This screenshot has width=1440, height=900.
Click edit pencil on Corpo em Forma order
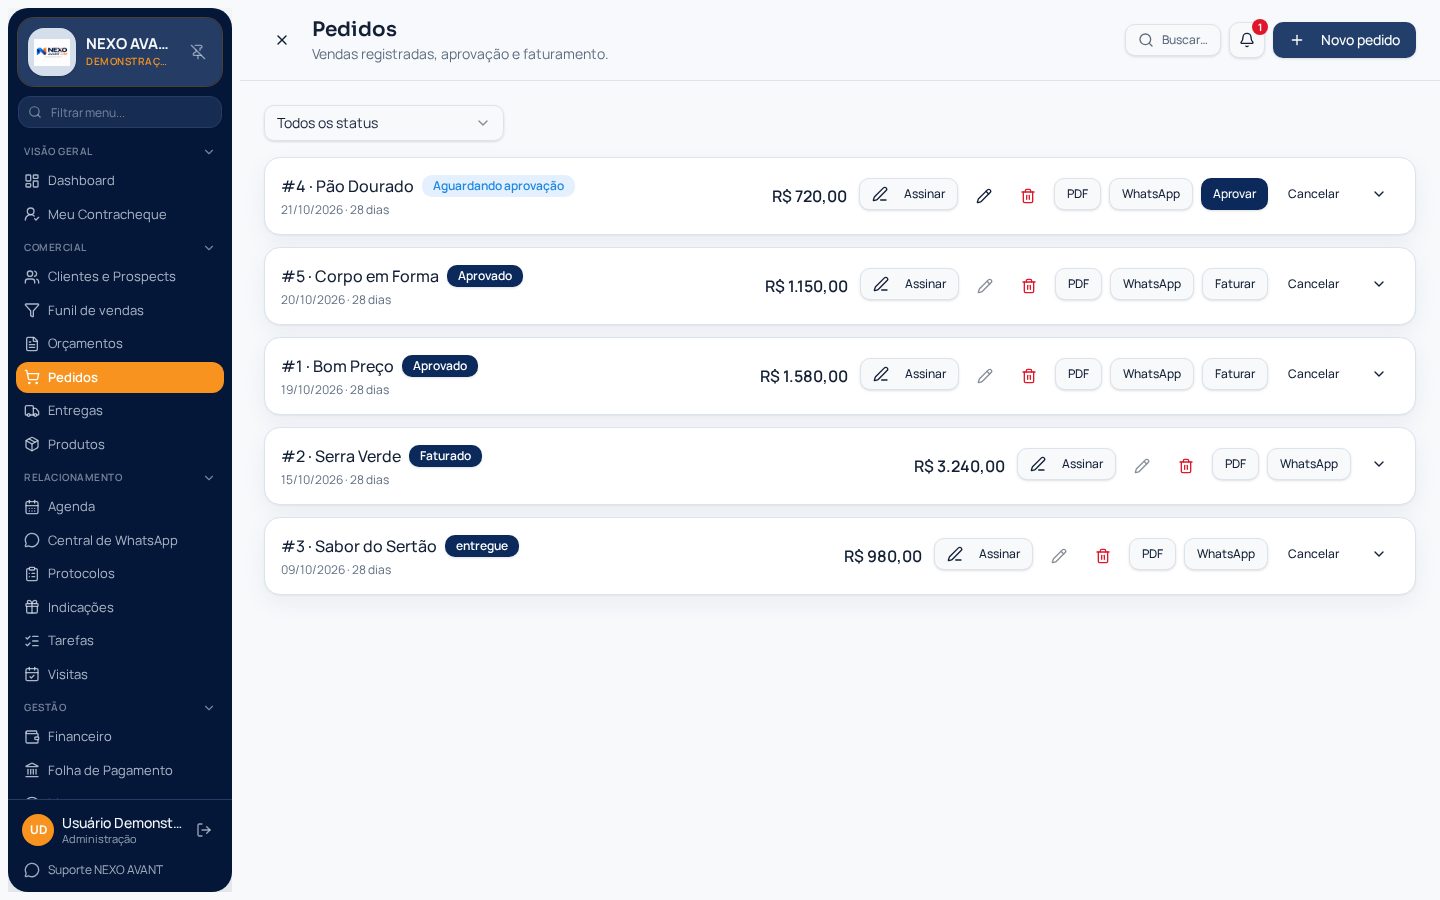pyautogui.click(x=985, y=286)
